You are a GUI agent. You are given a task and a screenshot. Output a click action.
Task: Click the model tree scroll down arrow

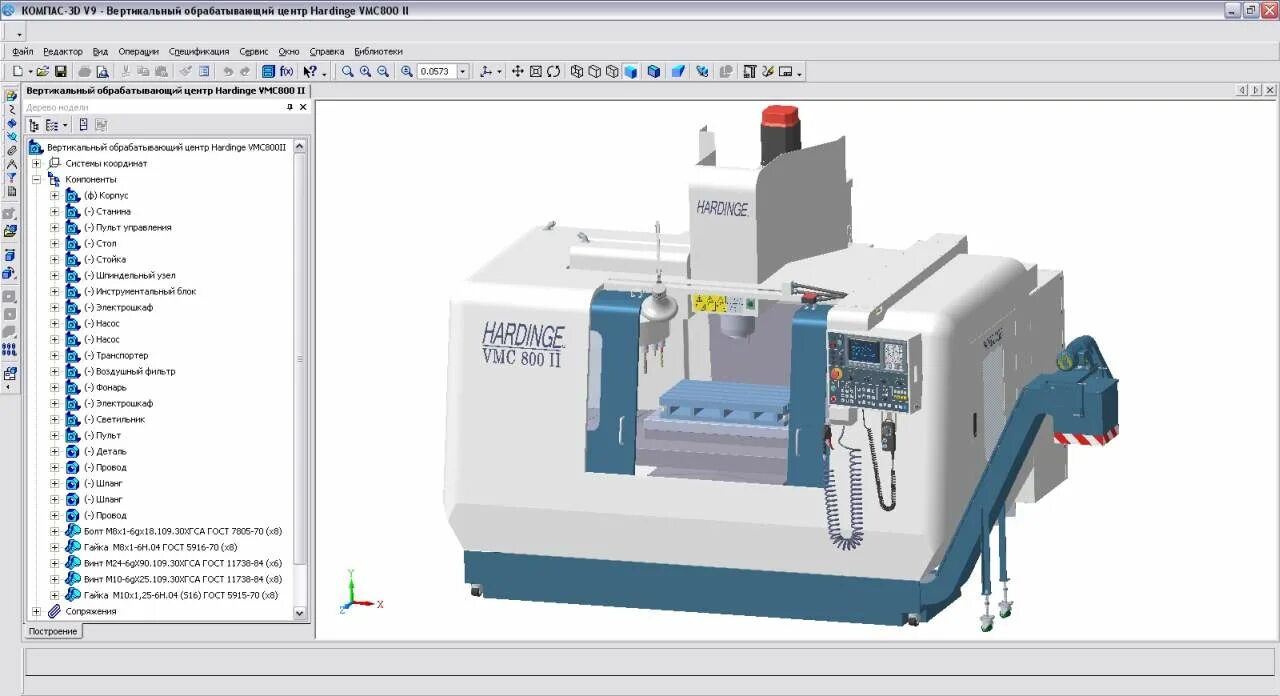click(x=300, y=614)
